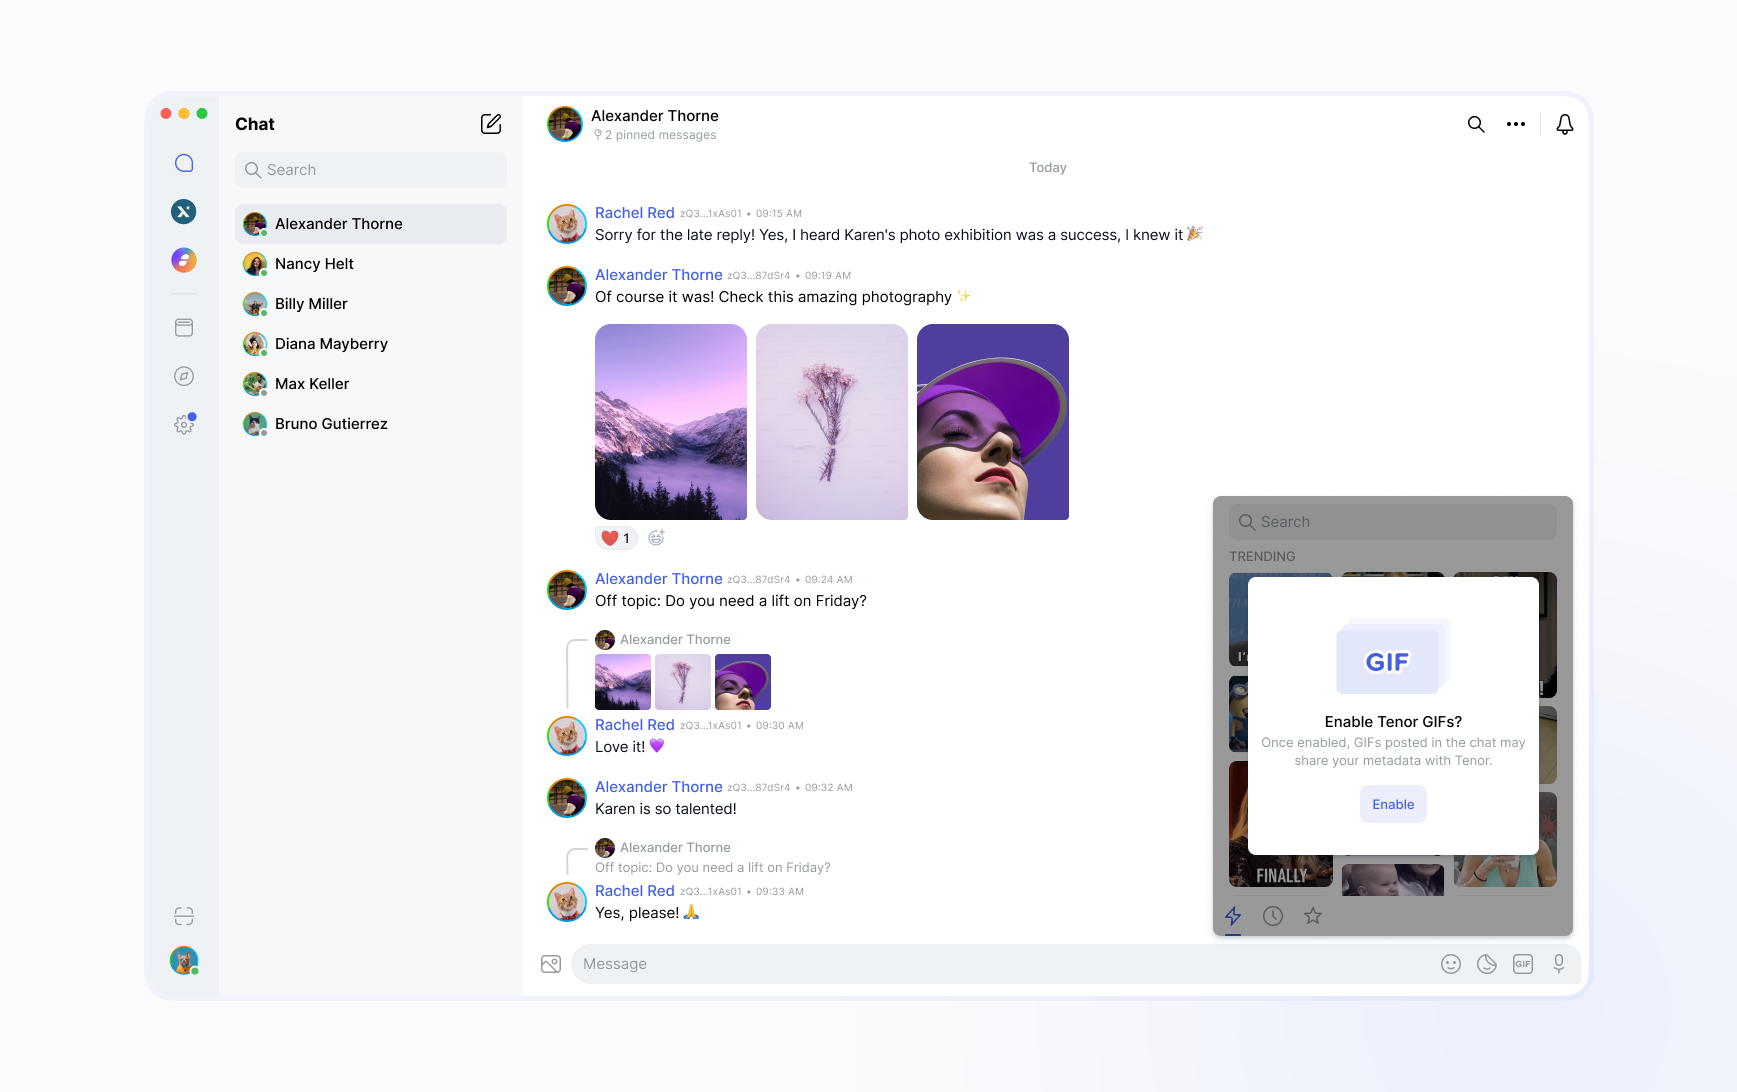Open the sticker picker in message bar
1737x1092 pixels.
[x=1487, y=964]
